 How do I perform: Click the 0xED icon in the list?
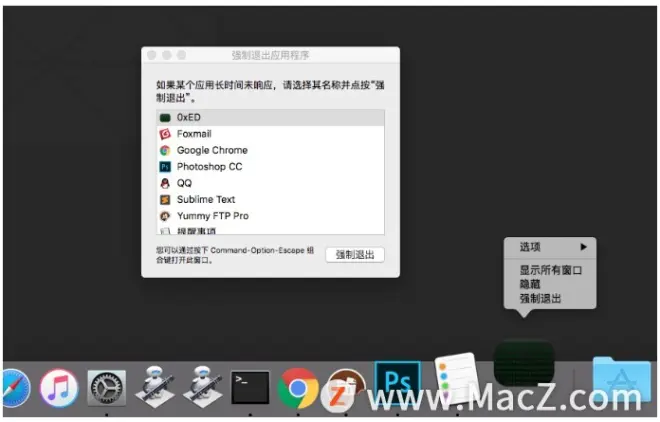pyautogui.click(x=165, y=118)
